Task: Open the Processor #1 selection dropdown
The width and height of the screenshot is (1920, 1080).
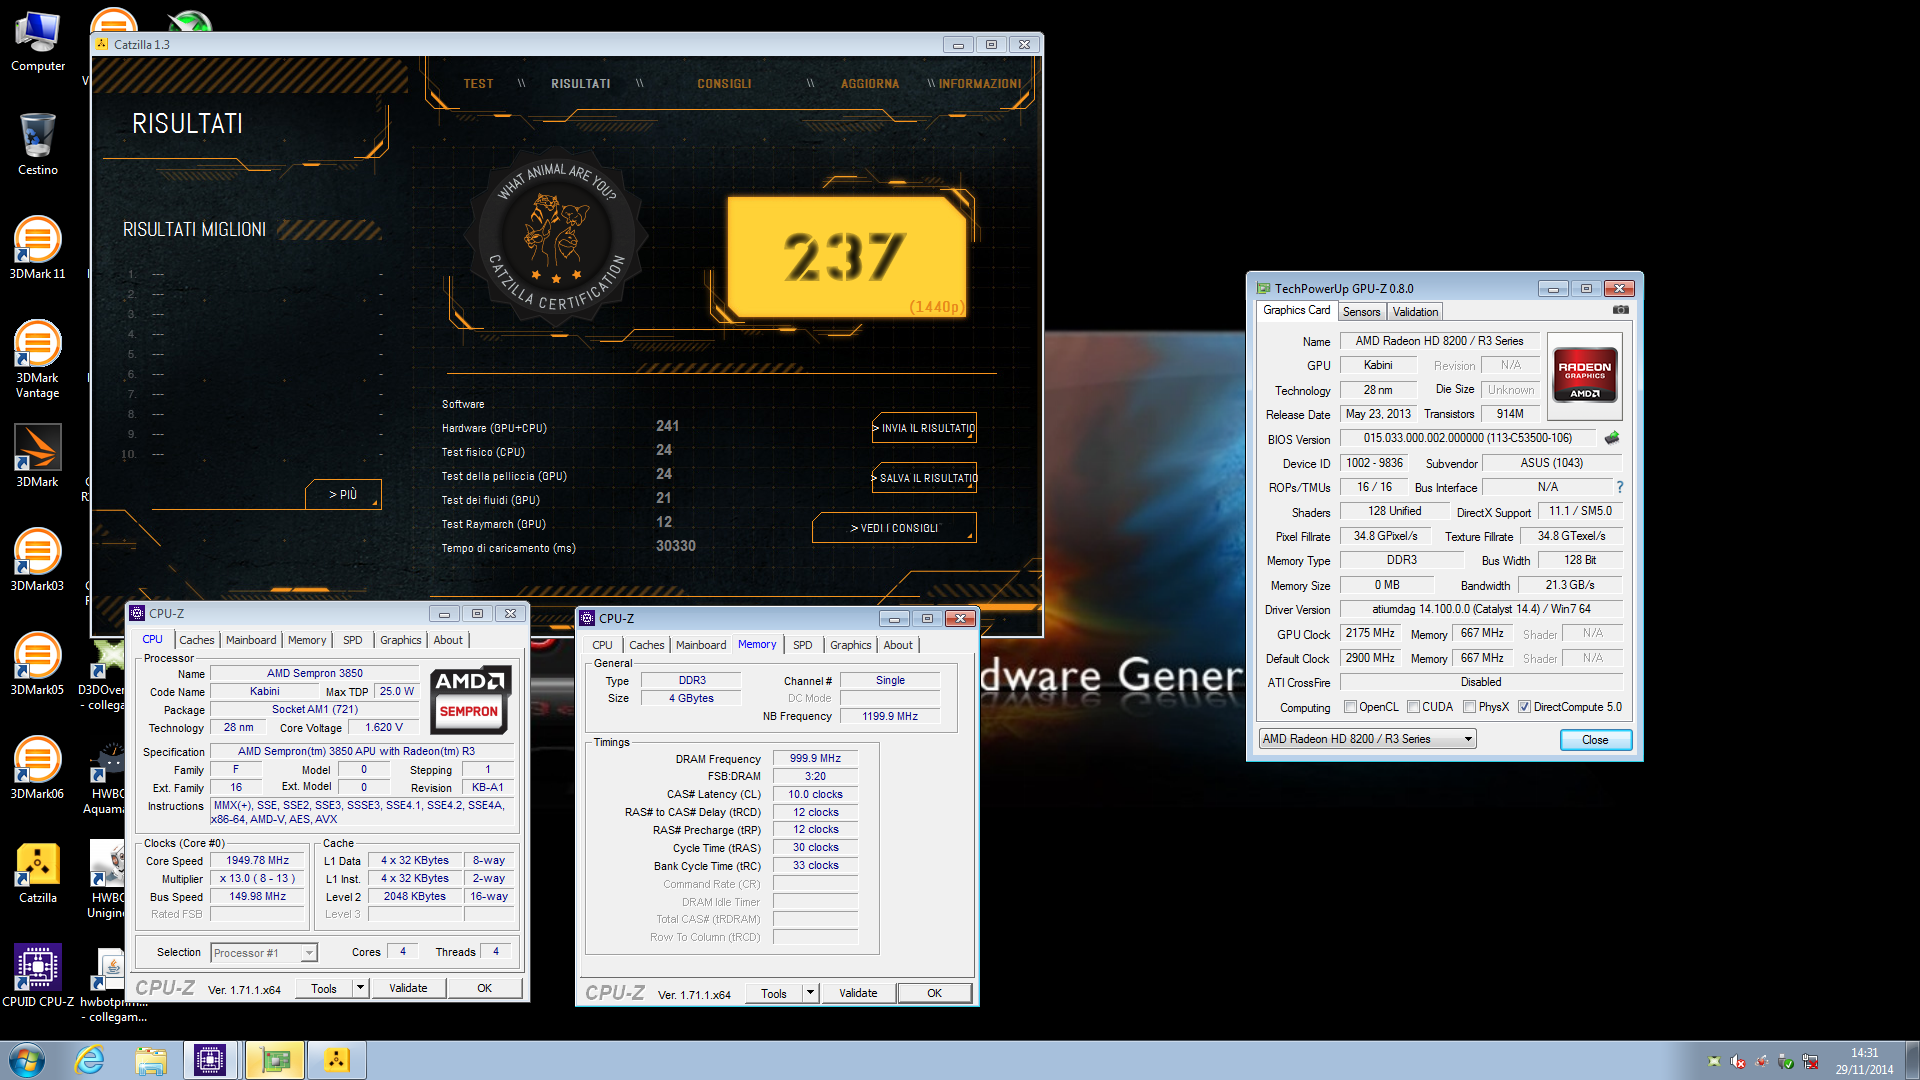Action: click(x=264, y=953)
